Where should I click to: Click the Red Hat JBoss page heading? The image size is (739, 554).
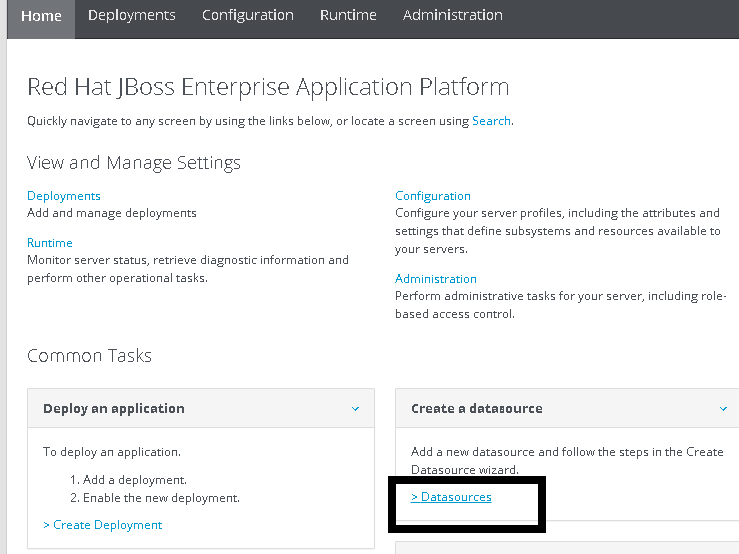click(x=267, y=88)
